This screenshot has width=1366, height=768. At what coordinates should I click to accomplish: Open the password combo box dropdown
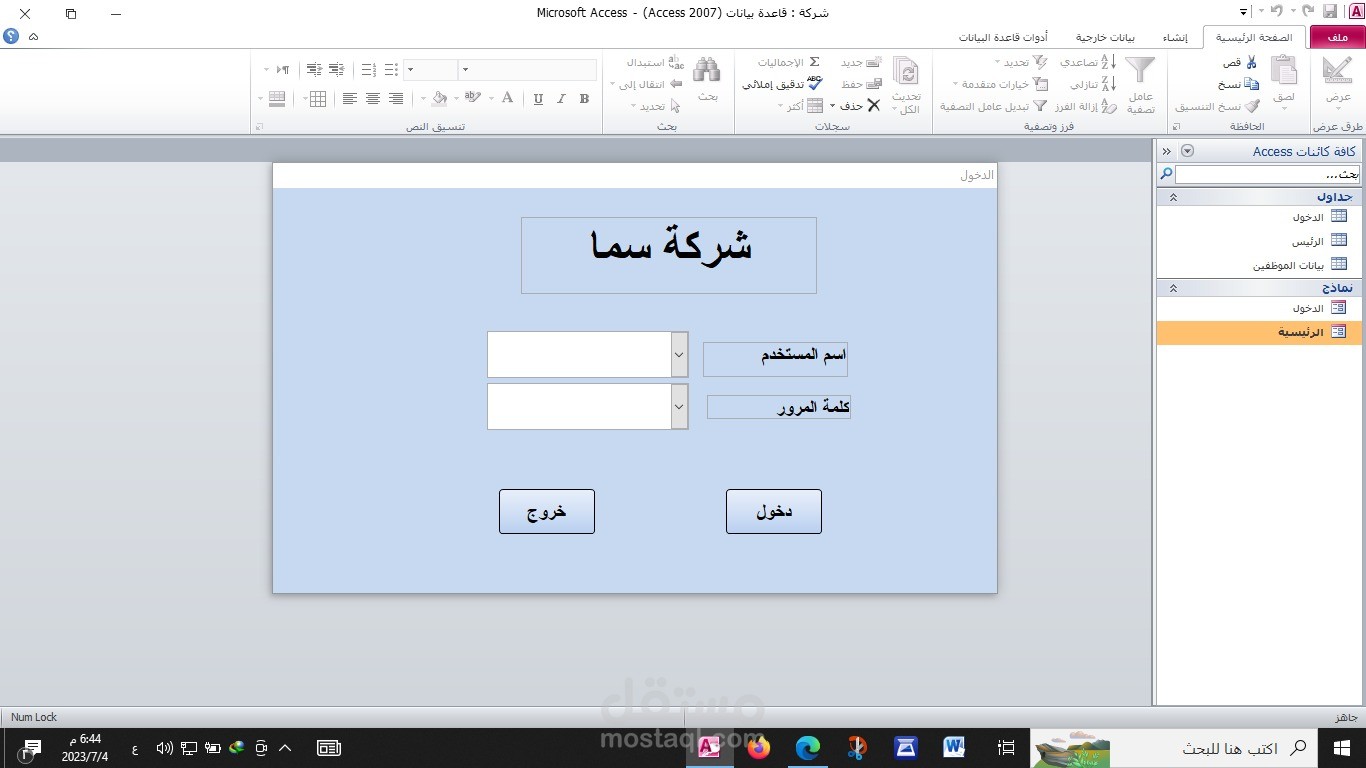[679, 406]
